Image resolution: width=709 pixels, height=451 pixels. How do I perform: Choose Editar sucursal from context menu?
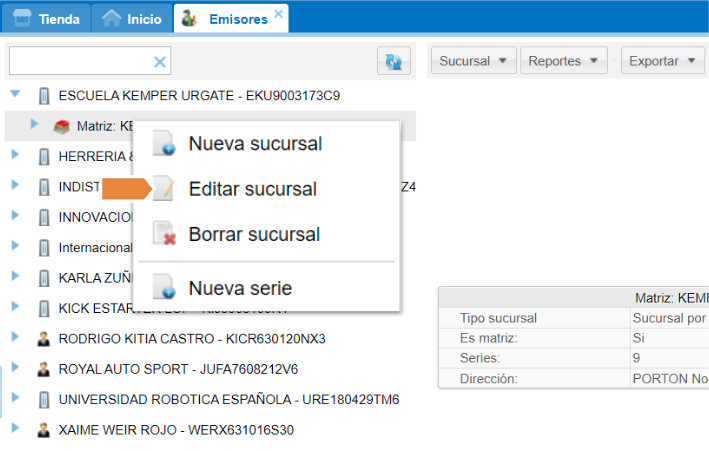click(252, 189)
